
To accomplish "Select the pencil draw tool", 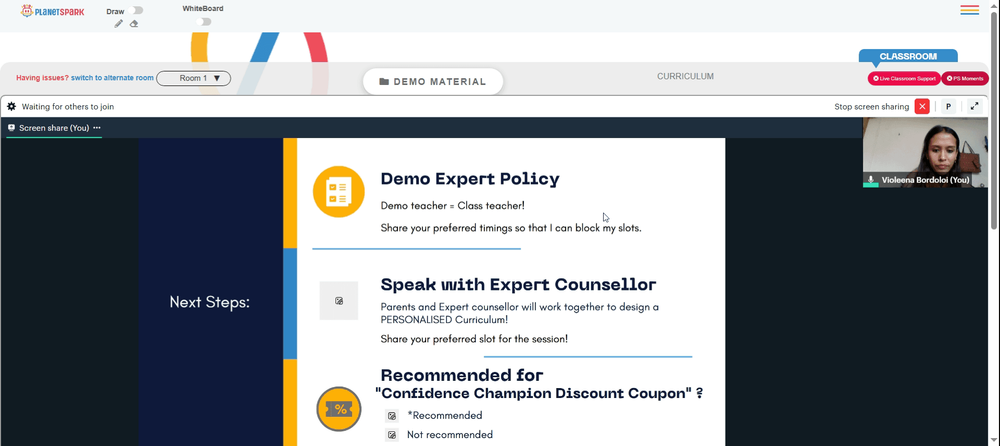I will (x=119, y=24).
